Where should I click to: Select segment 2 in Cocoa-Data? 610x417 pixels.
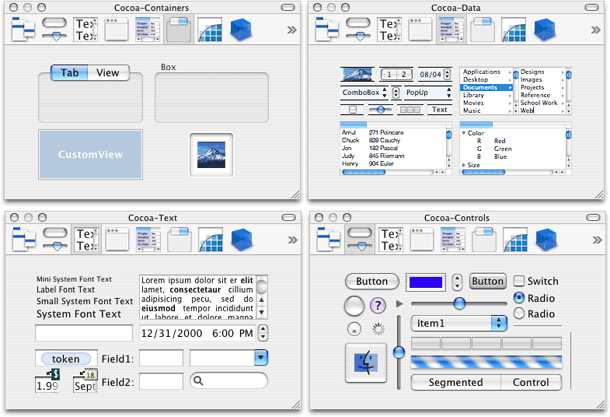coord(404,74)
